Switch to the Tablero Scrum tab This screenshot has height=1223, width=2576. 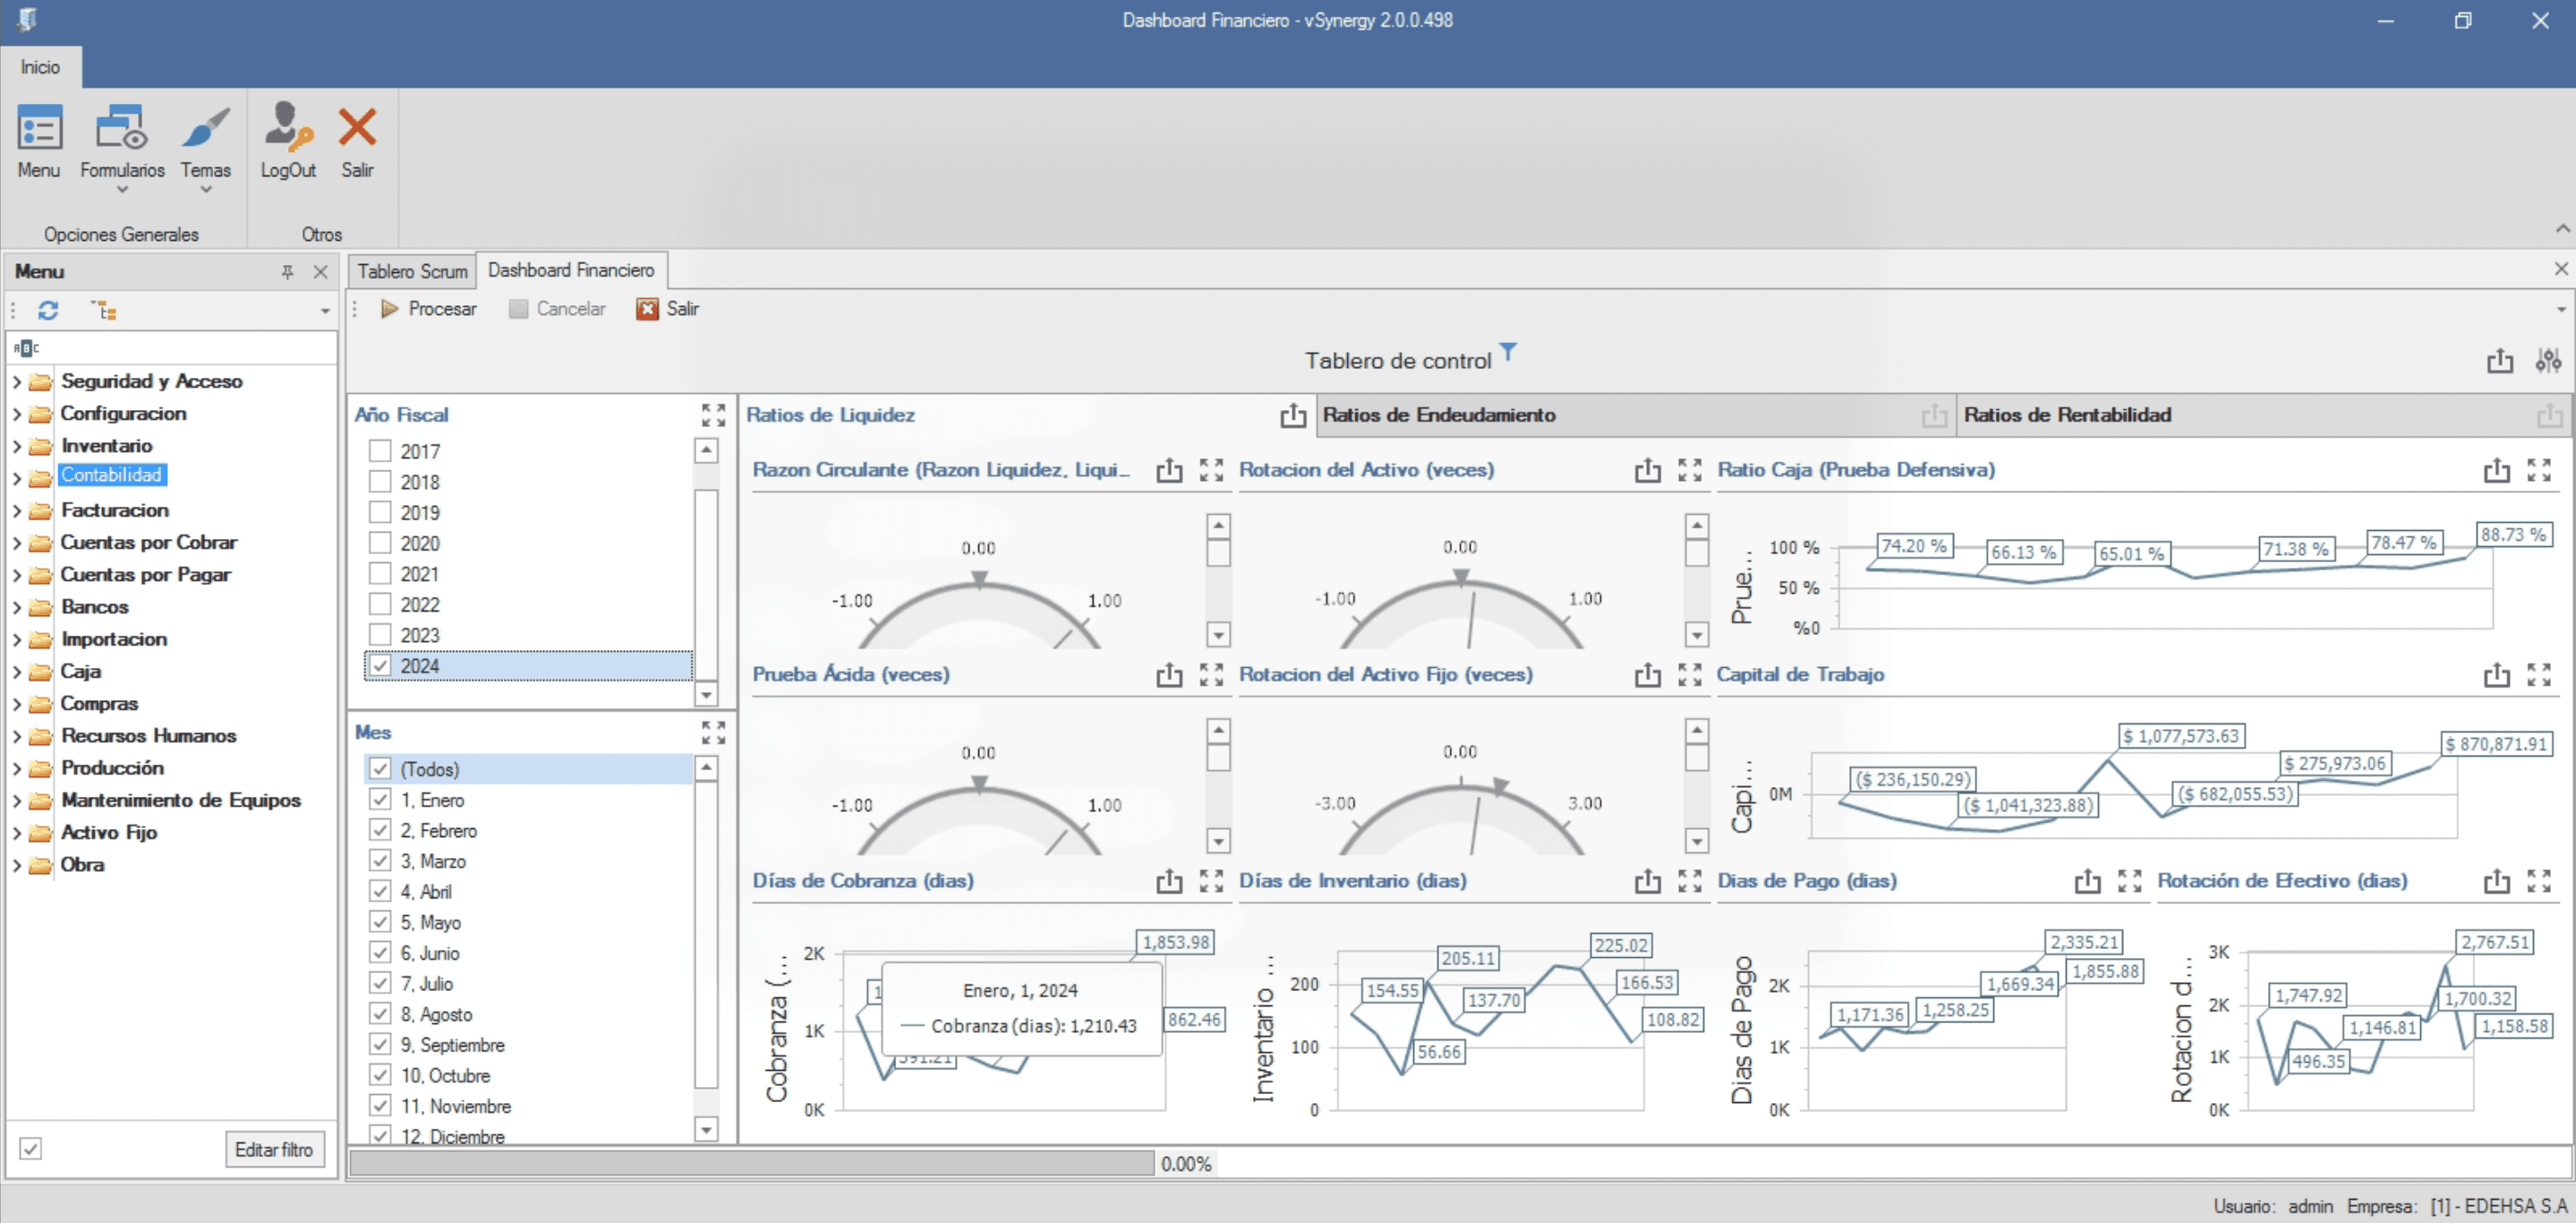(411, 270)
